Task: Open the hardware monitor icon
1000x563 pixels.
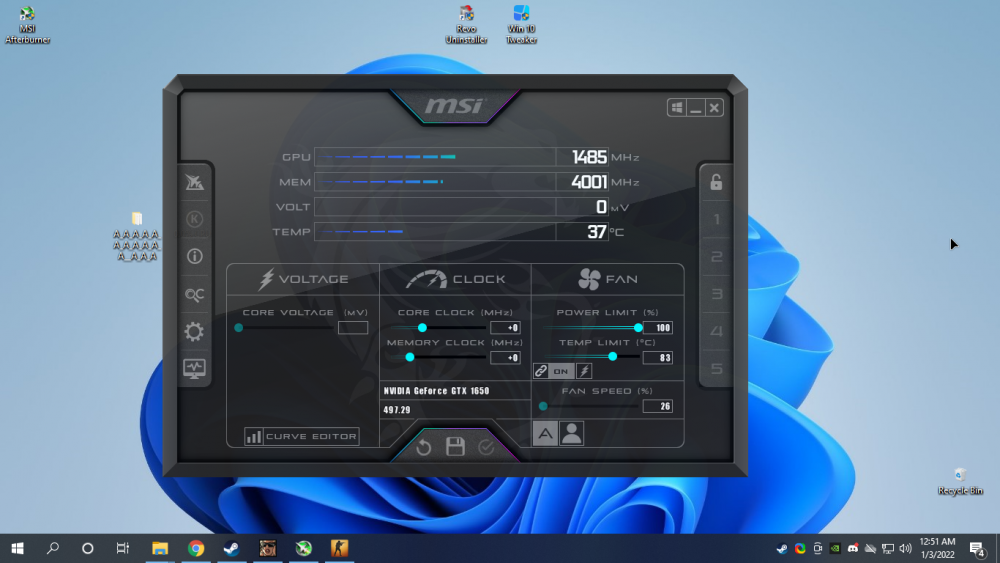Action: [x=195, y=369]
